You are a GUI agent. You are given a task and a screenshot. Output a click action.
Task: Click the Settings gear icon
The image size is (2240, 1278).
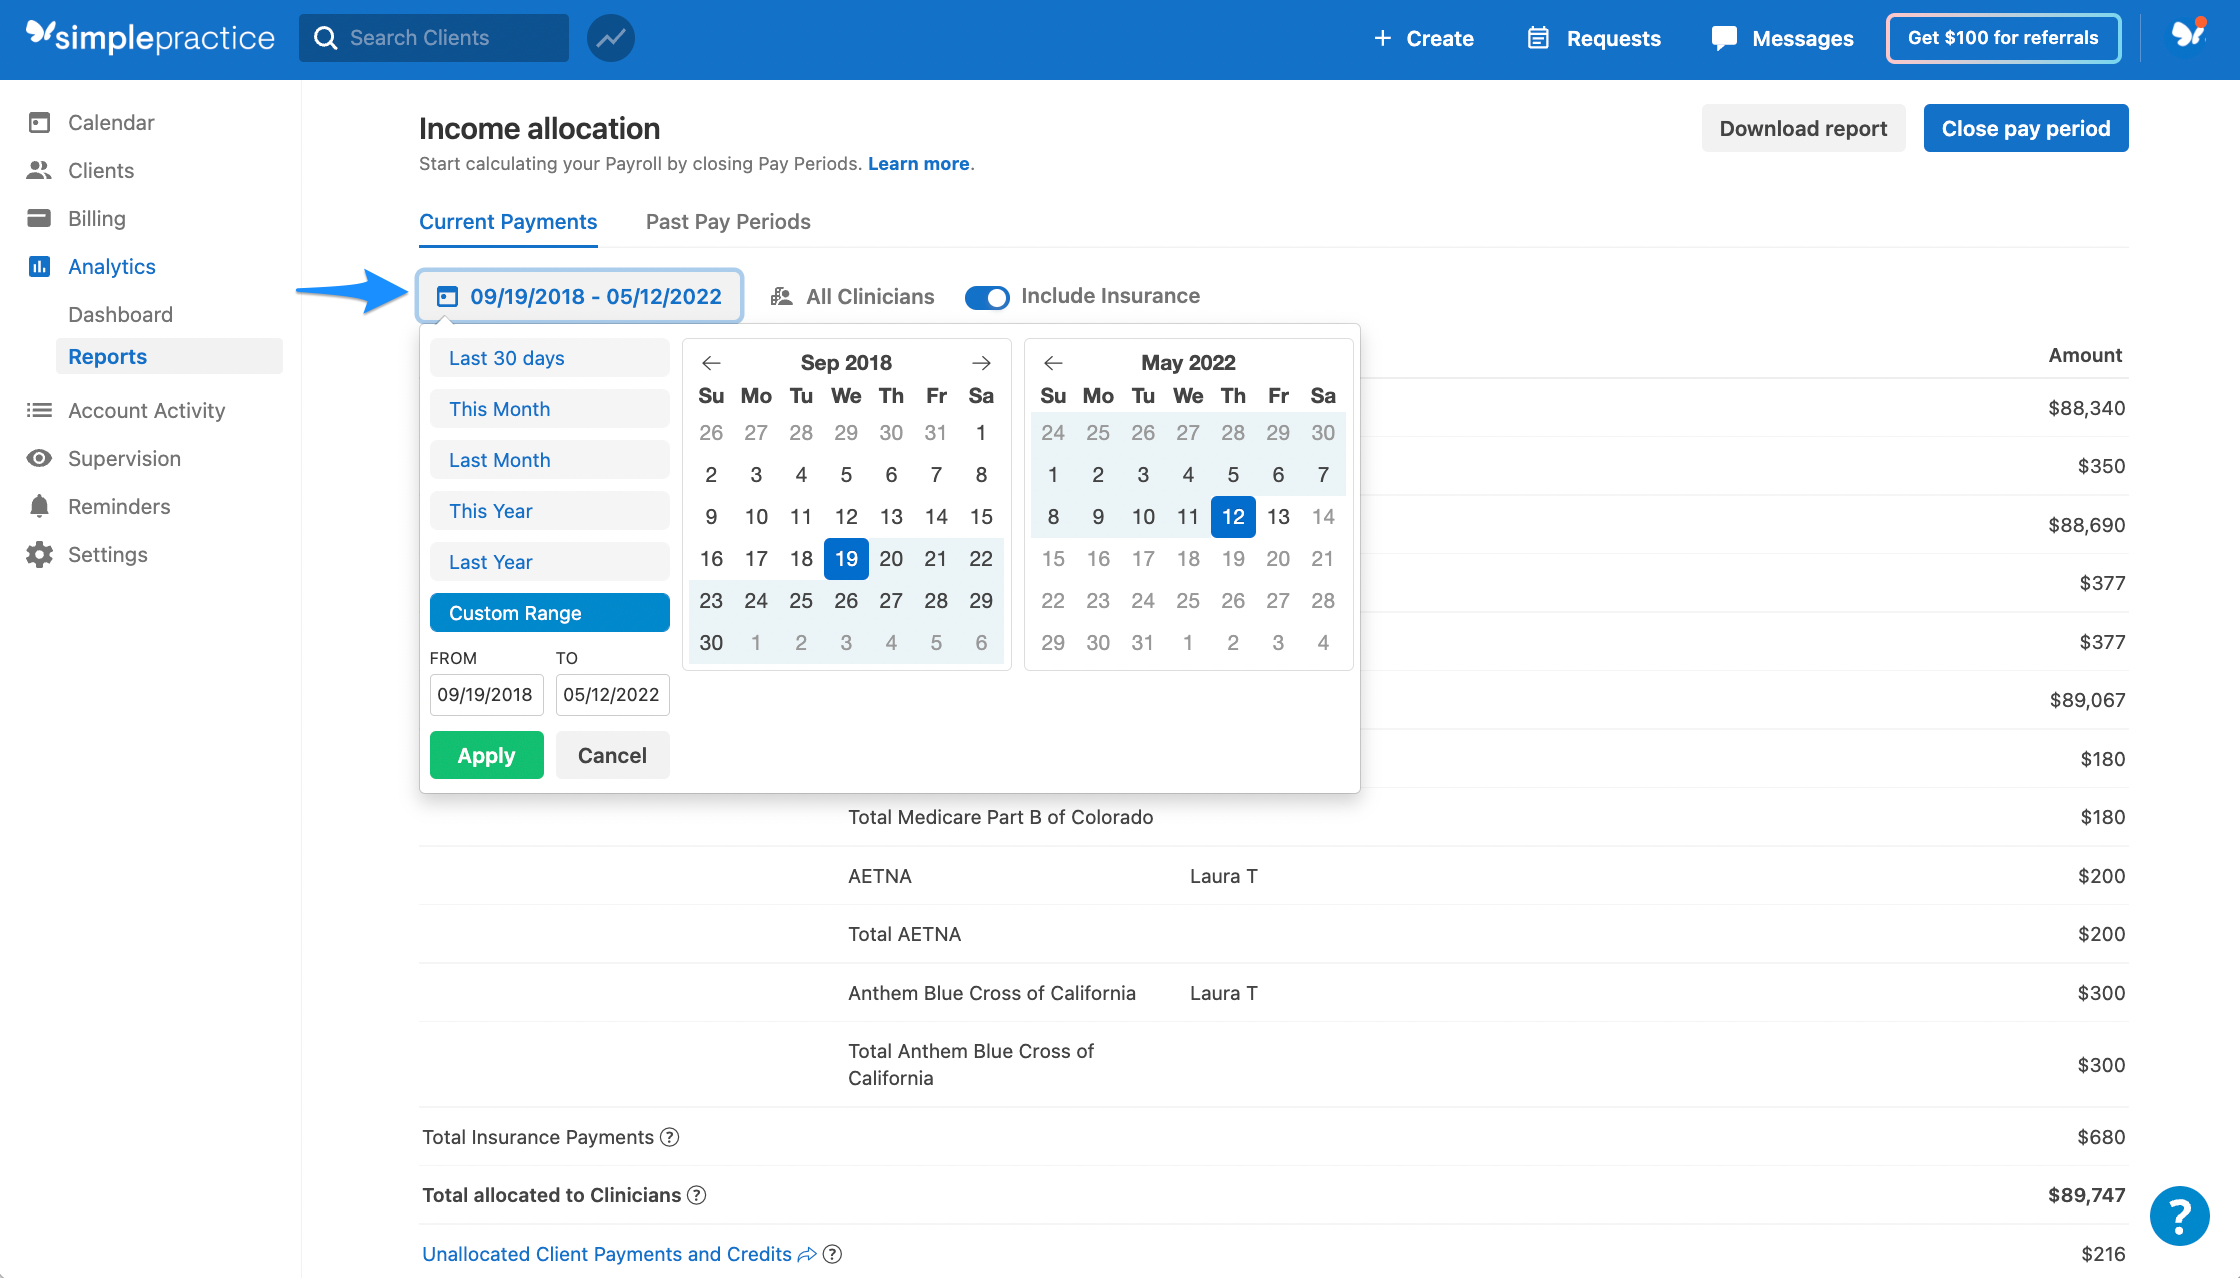39,554
